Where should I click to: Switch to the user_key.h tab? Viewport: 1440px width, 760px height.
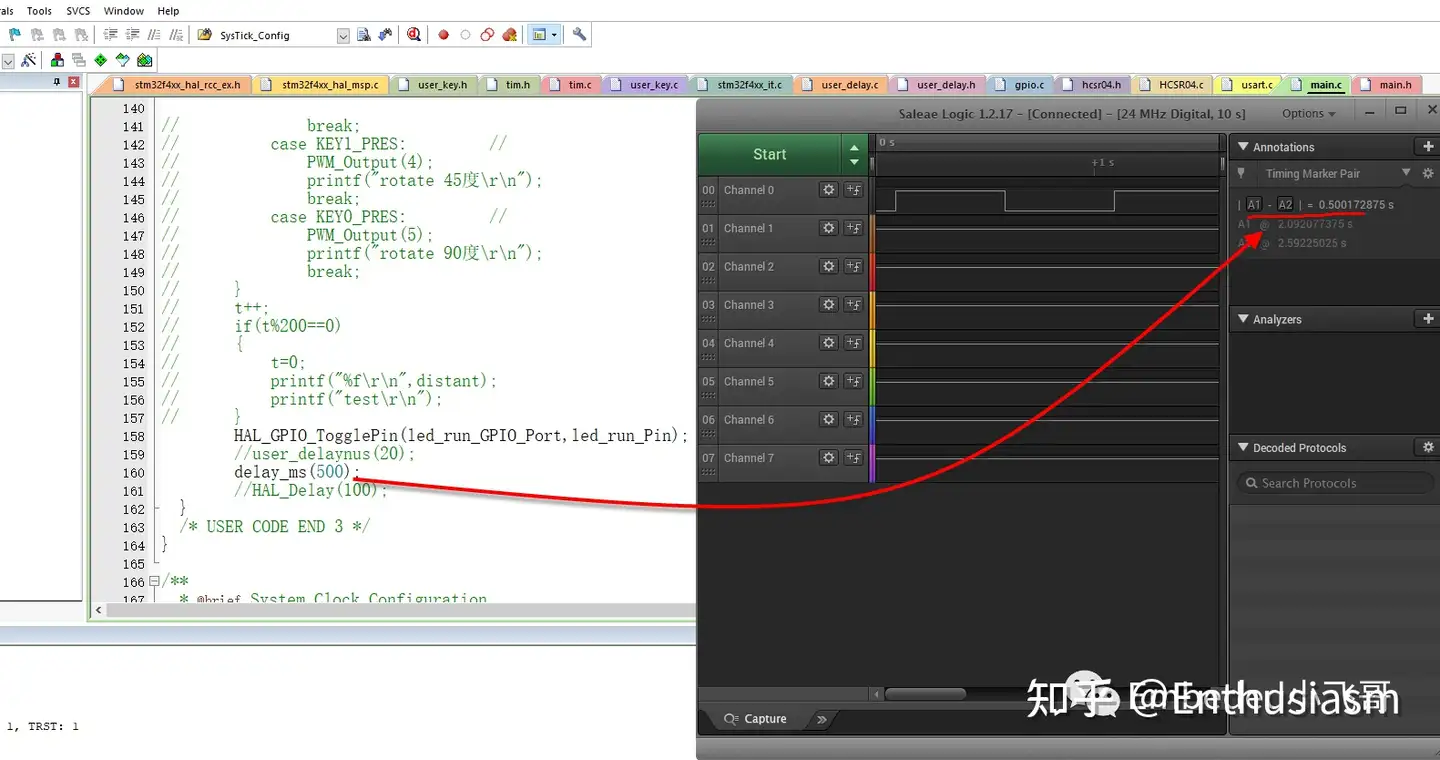point(433,85)
